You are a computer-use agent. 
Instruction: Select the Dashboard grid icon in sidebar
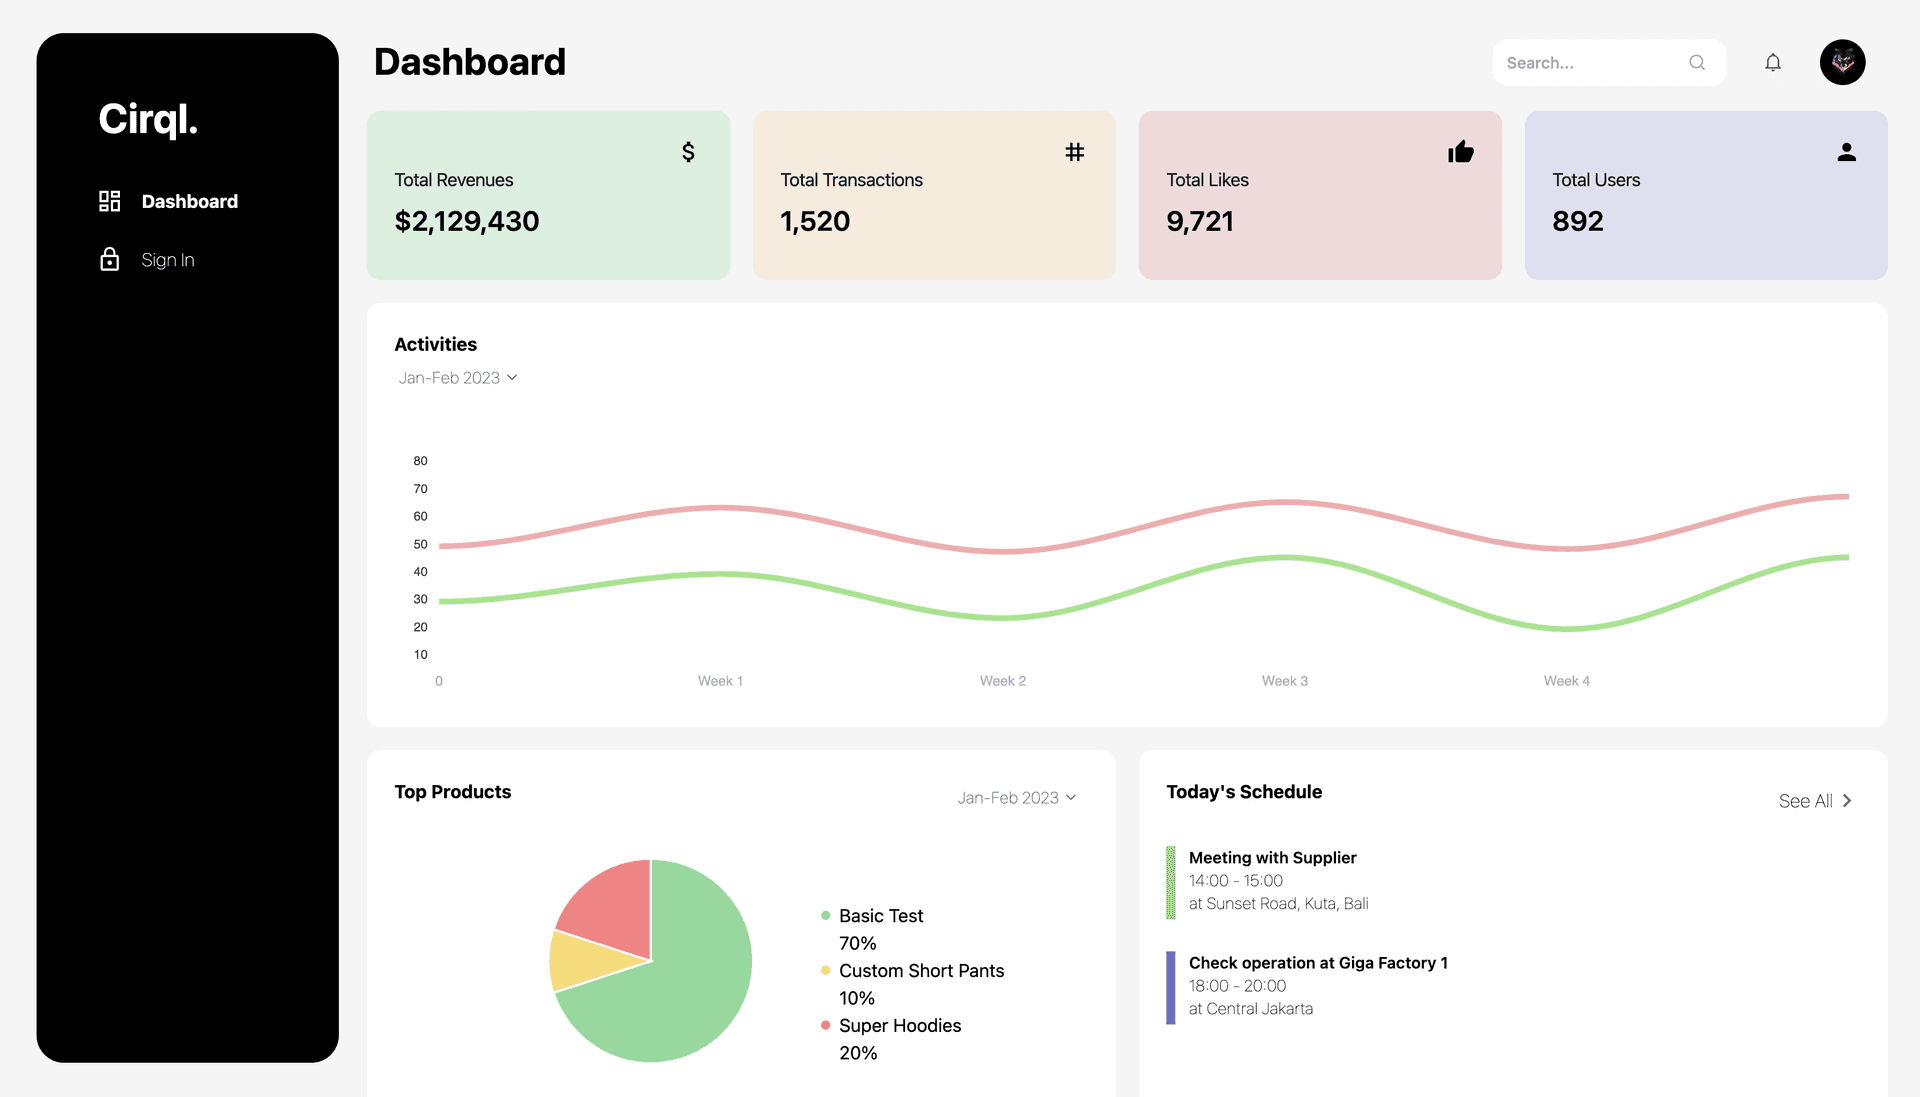click(109, 201)
